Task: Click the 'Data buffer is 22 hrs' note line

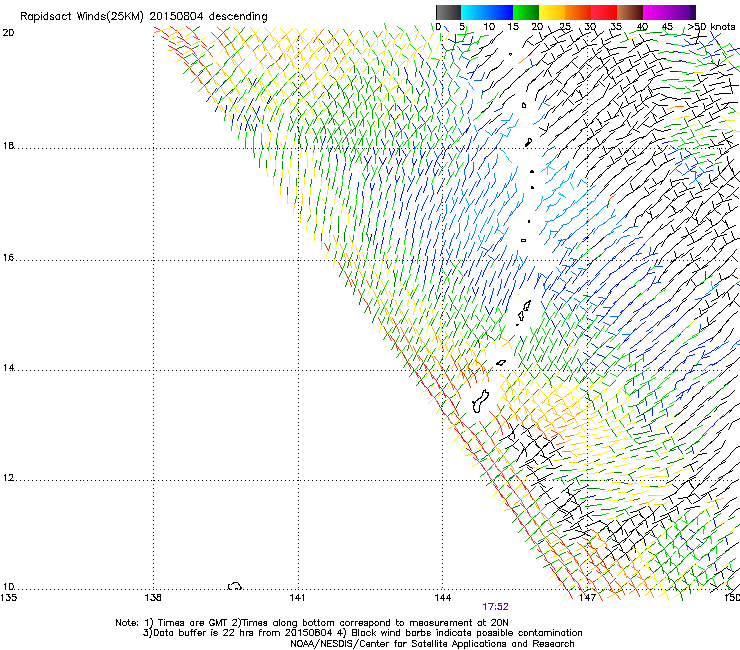Action: (362, 633)
